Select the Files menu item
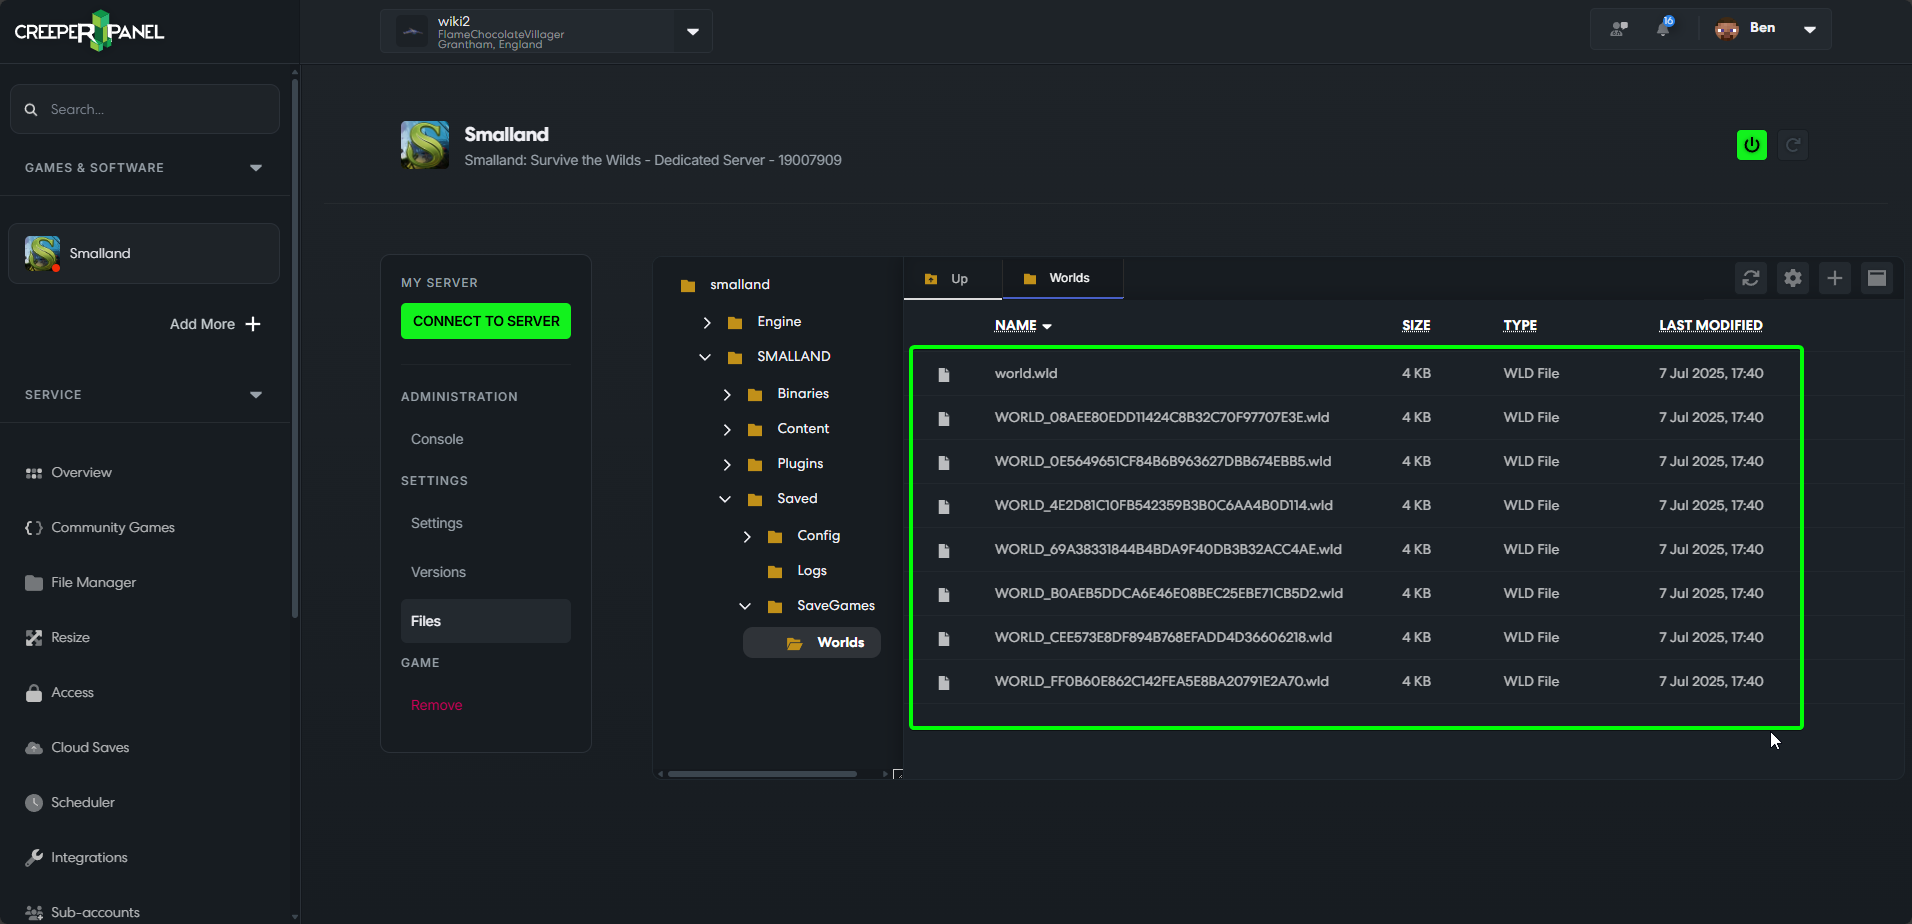The image size is (1912, 924). (486, 621)
